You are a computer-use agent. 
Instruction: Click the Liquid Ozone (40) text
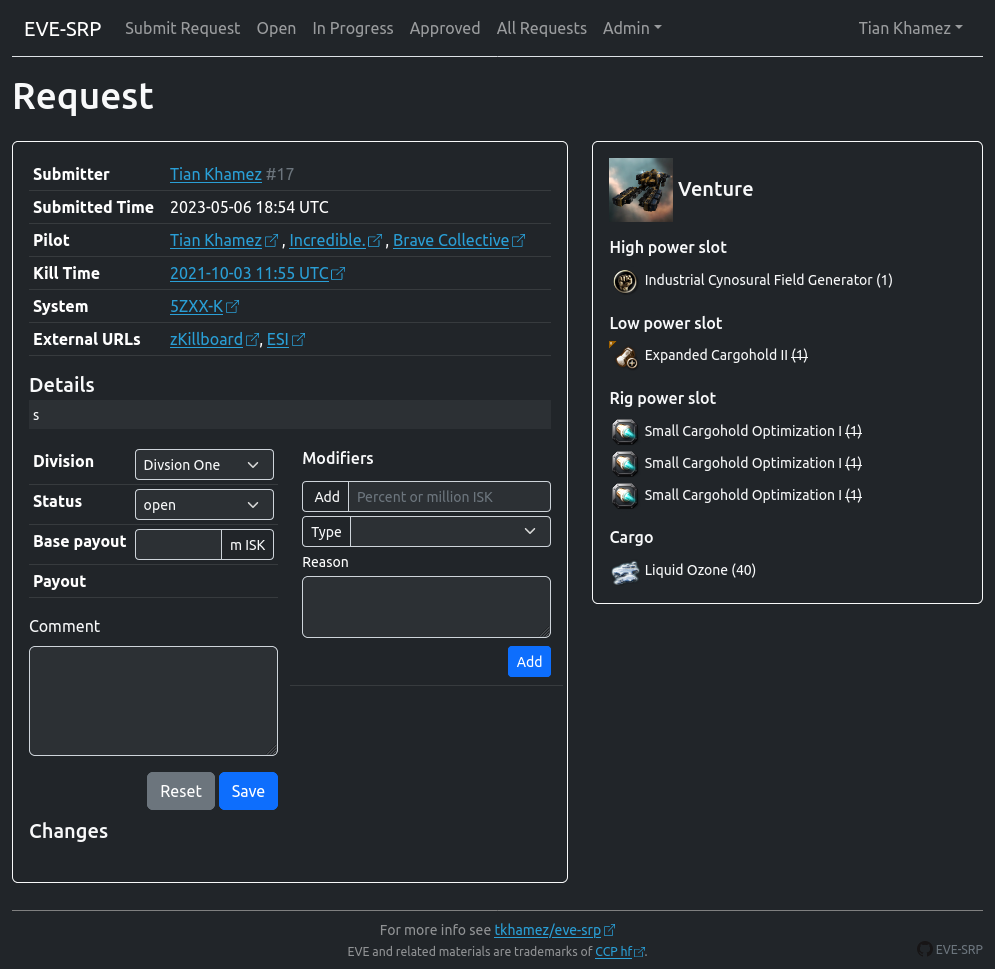pyautogui.click(x=700, y=570)
